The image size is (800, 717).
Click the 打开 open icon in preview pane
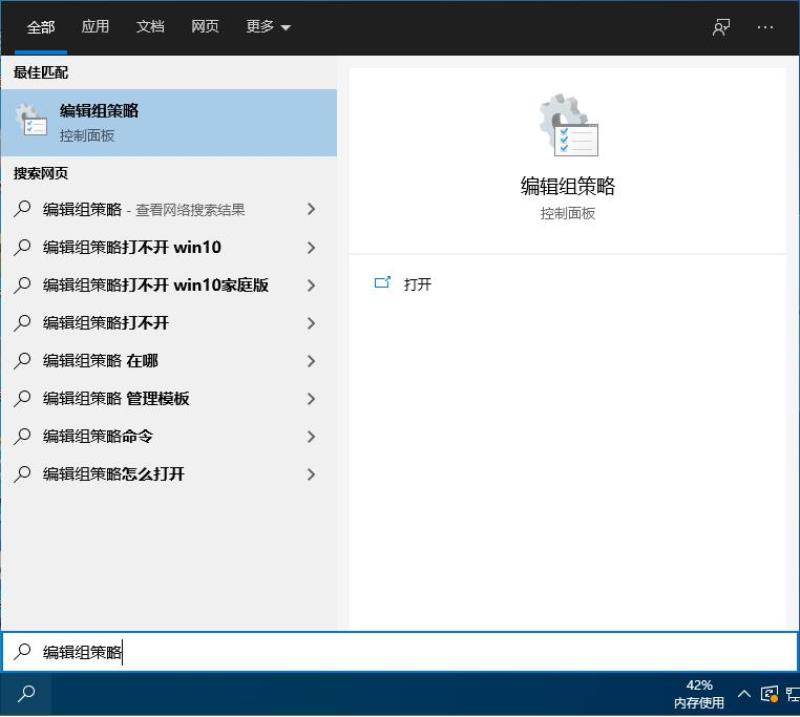(x=382, y=283)
